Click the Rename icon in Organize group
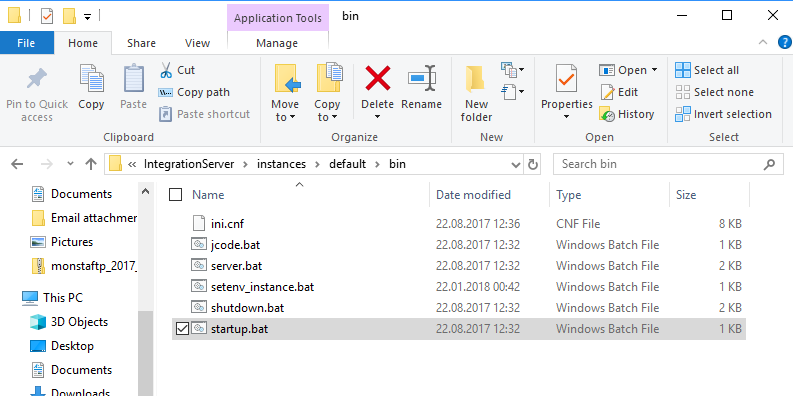This screenshot has height=396, width=793. tap(421, 78)
